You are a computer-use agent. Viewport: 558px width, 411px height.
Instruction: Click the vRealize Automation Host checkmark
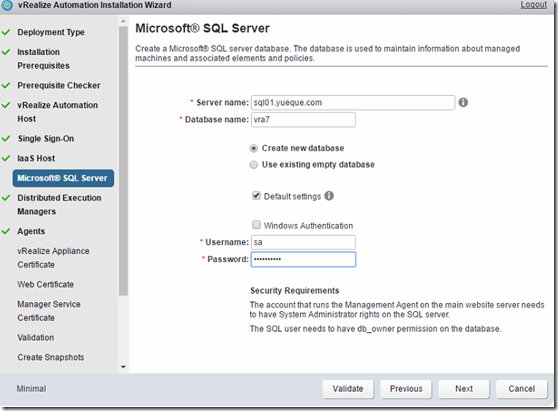point(6,105)
